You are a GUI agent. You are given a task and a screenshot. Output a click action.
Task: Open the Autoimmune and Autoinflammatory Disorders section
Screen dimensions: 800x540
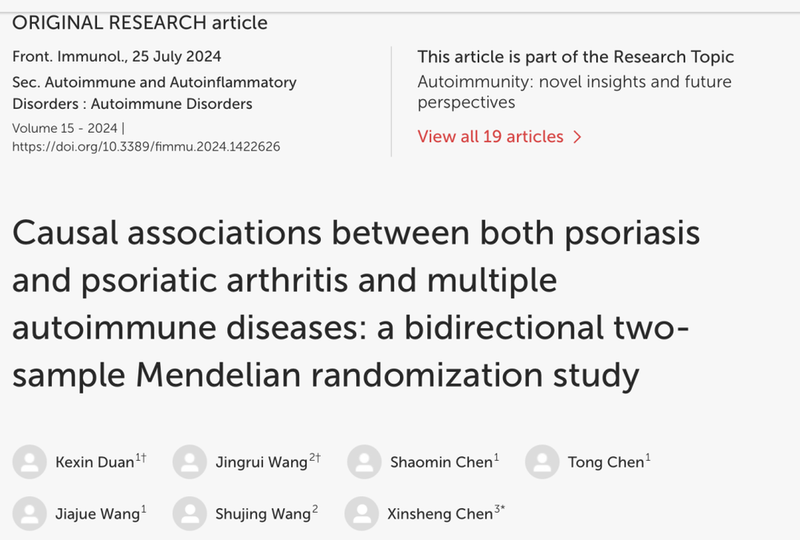pyautogui.click(x=154, y=93)
